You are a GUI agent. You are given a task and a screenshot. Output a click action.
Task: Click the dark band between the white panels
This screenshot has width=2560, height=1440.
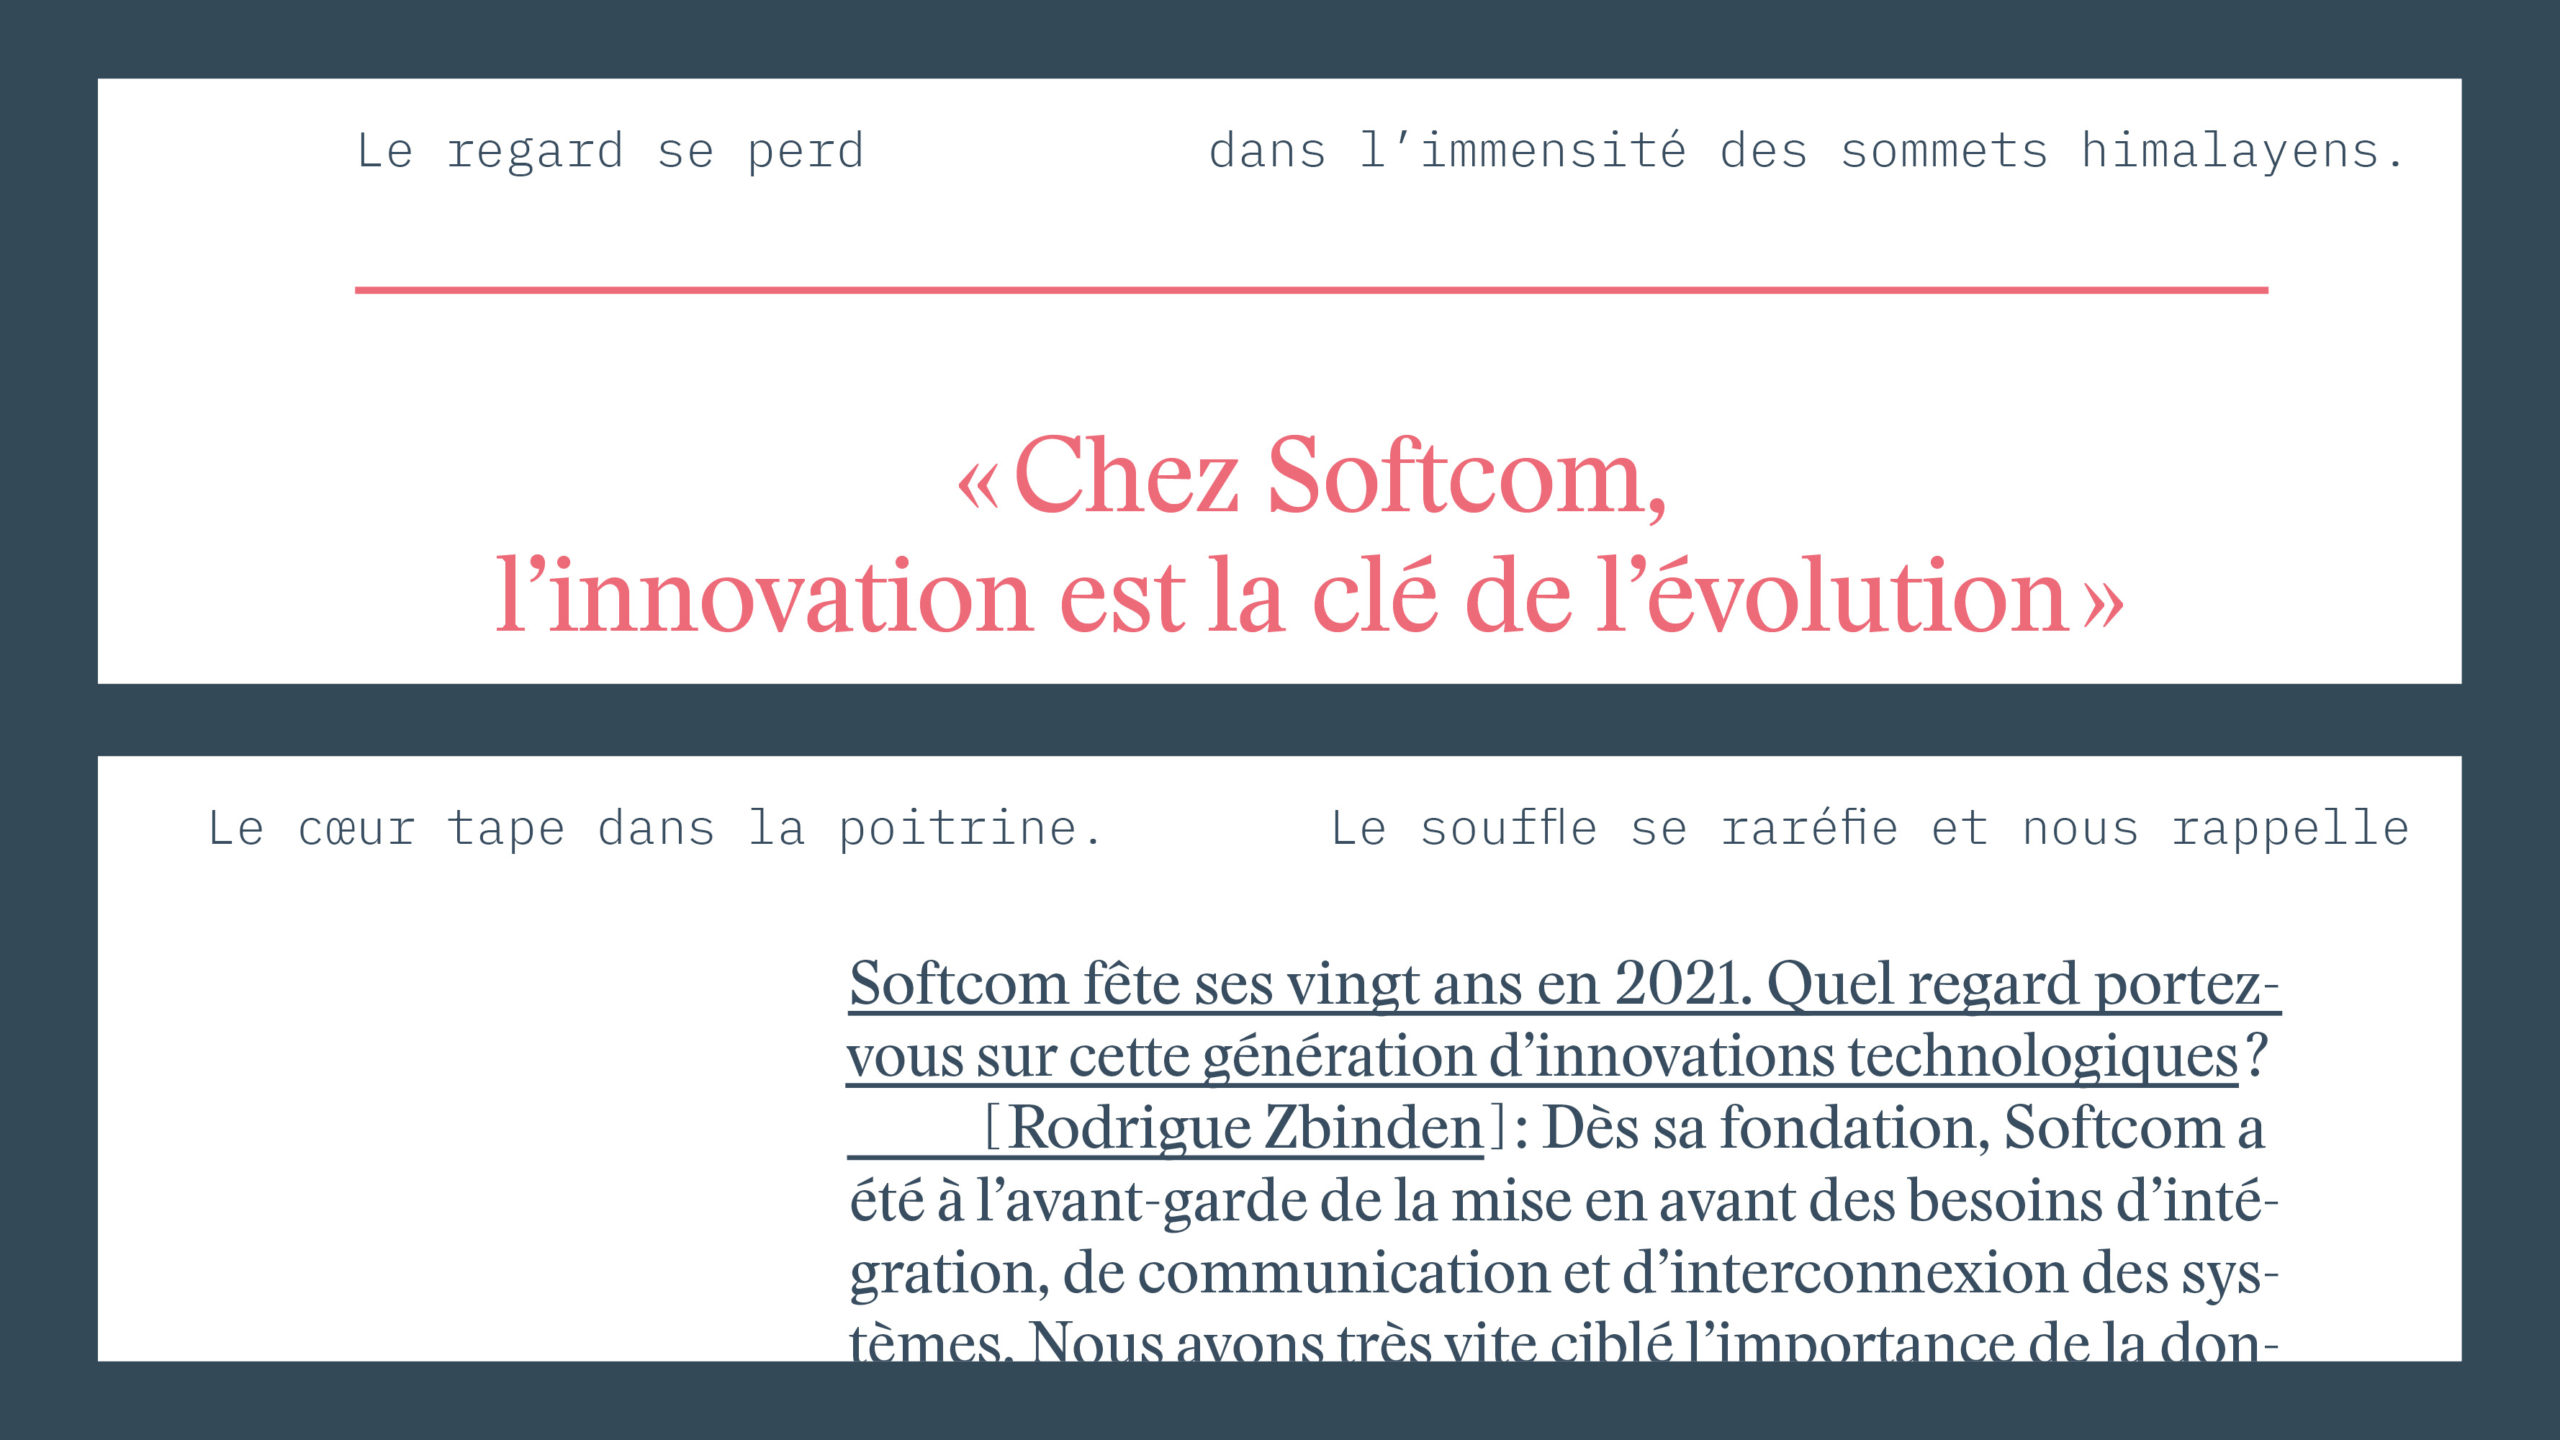point(1280,720)
